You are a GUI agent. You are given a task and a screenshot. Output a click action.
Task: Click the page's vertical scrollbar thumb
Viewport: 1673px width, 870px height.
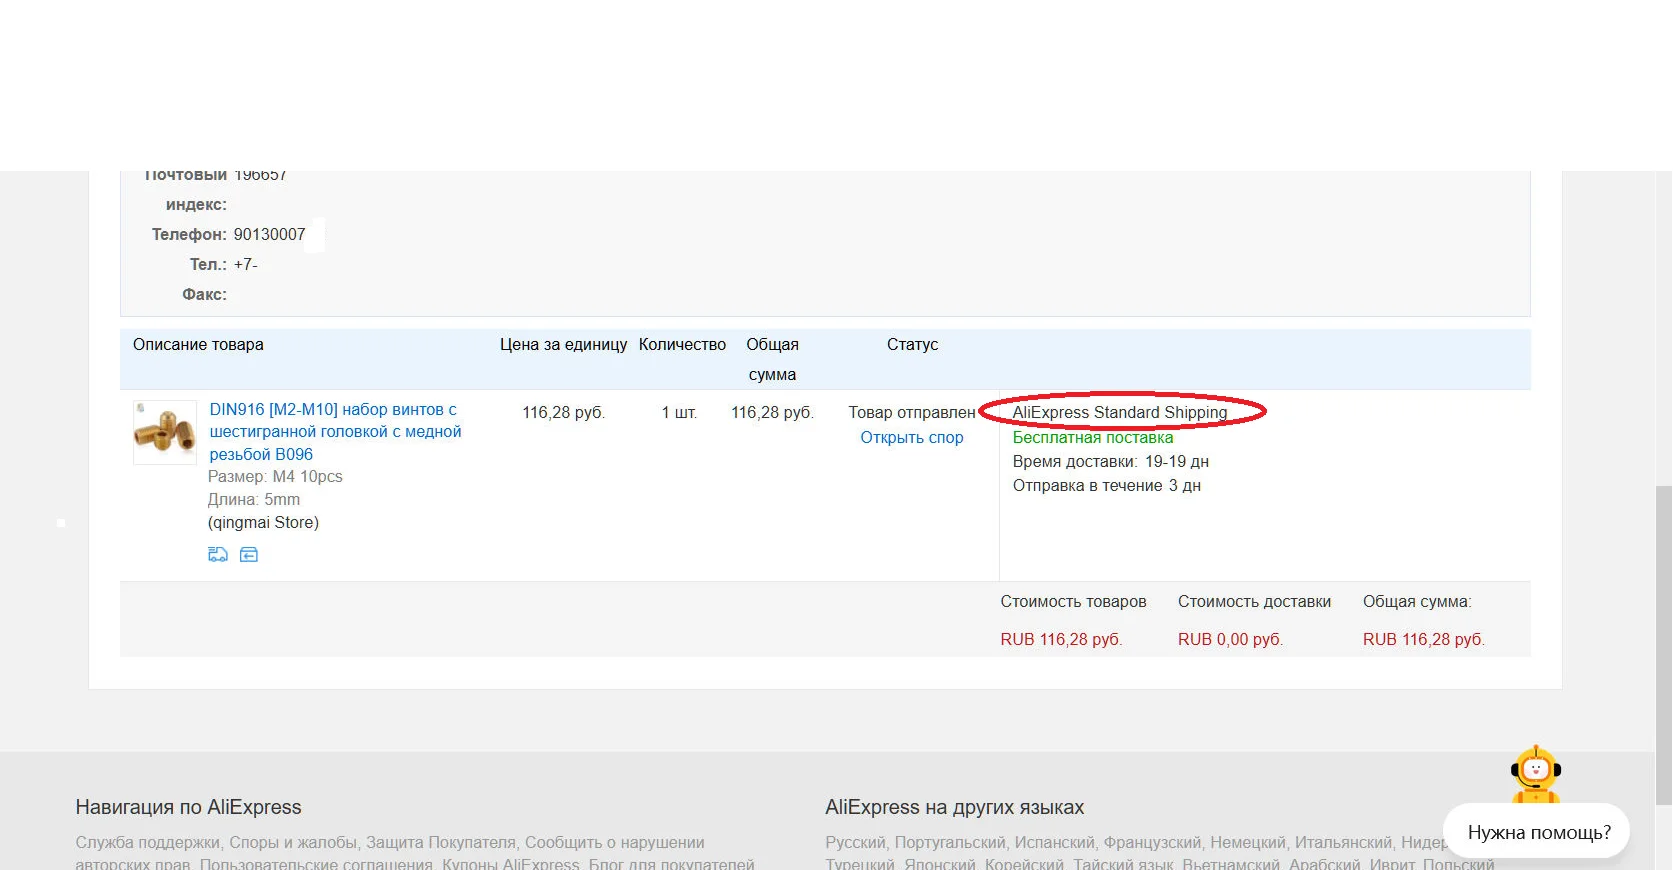click(x=1664, y=645)
